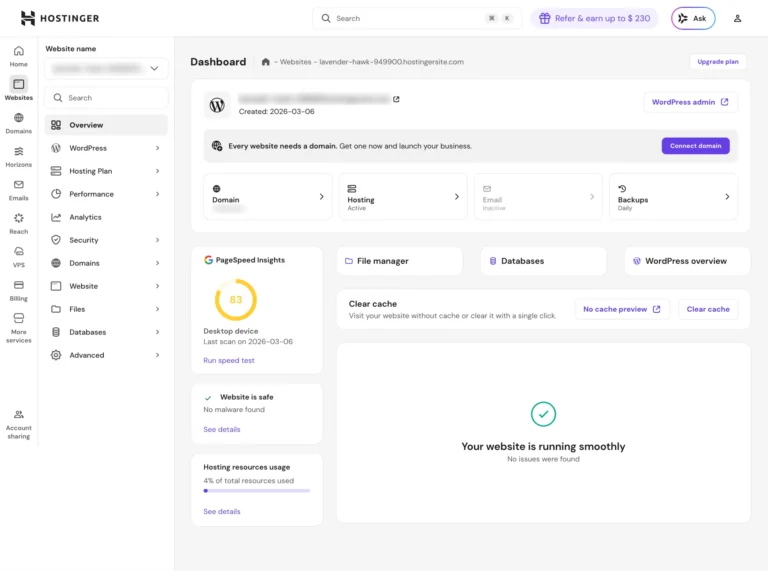Click the gift icon in refer banner
Image resolution: width=768 pixels, height=571 pixels.
tap(545, 19)
